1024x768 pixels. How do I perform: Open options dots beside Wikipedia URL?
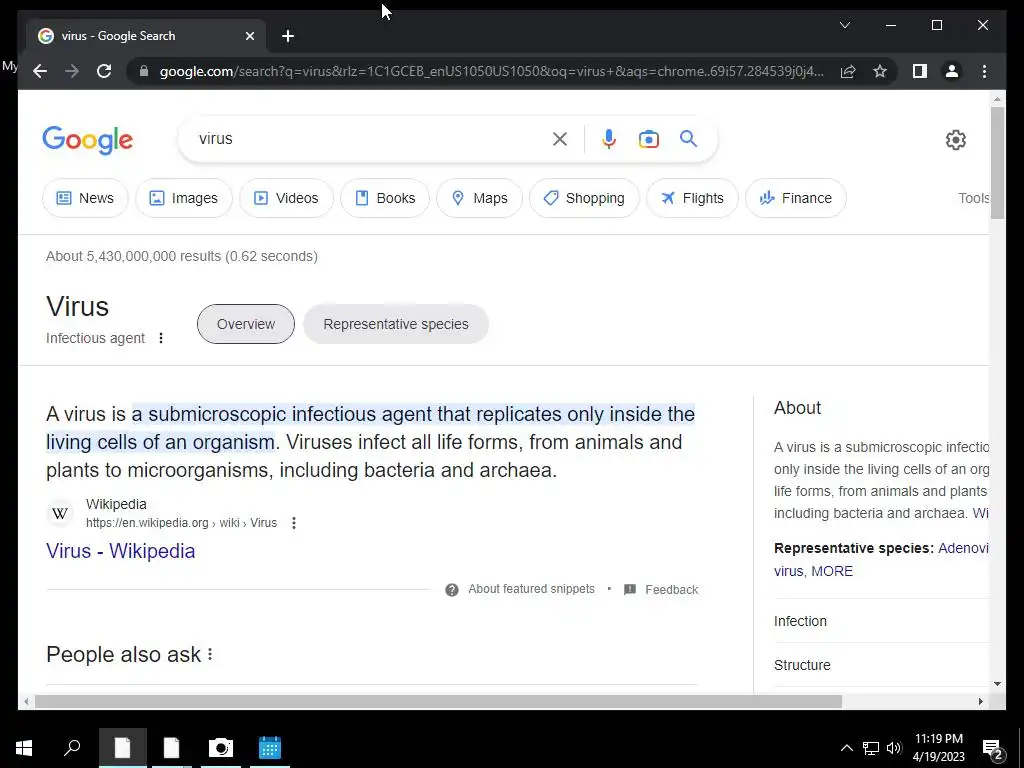click(x=294, y=522)
